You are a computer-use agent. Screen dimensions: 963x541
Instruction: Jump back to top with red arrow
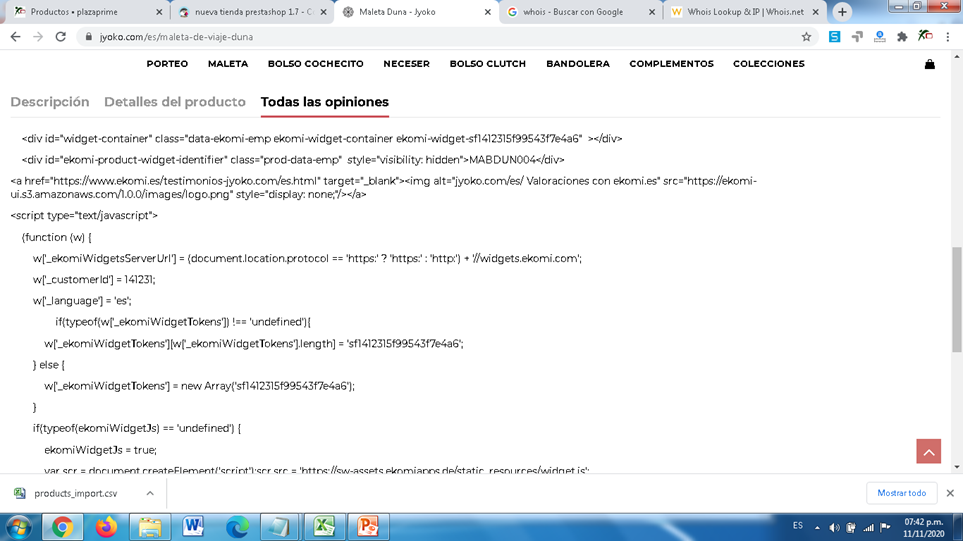click(x=929, y=451)
